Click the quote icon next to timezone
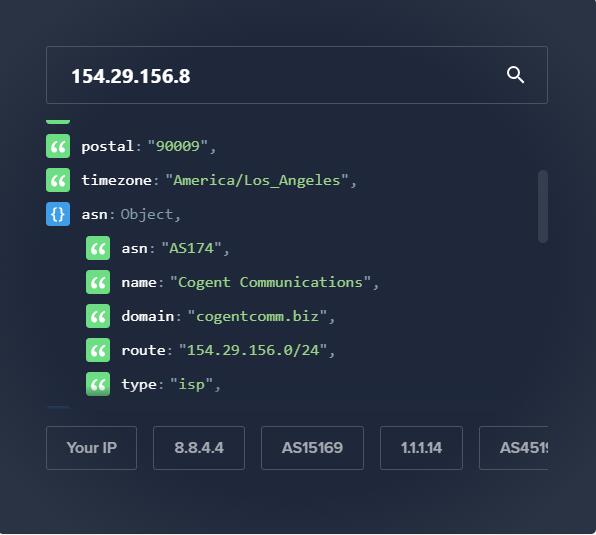Image resolution: width=596 pixels, height=535 pixels. [x=58, y=180]
